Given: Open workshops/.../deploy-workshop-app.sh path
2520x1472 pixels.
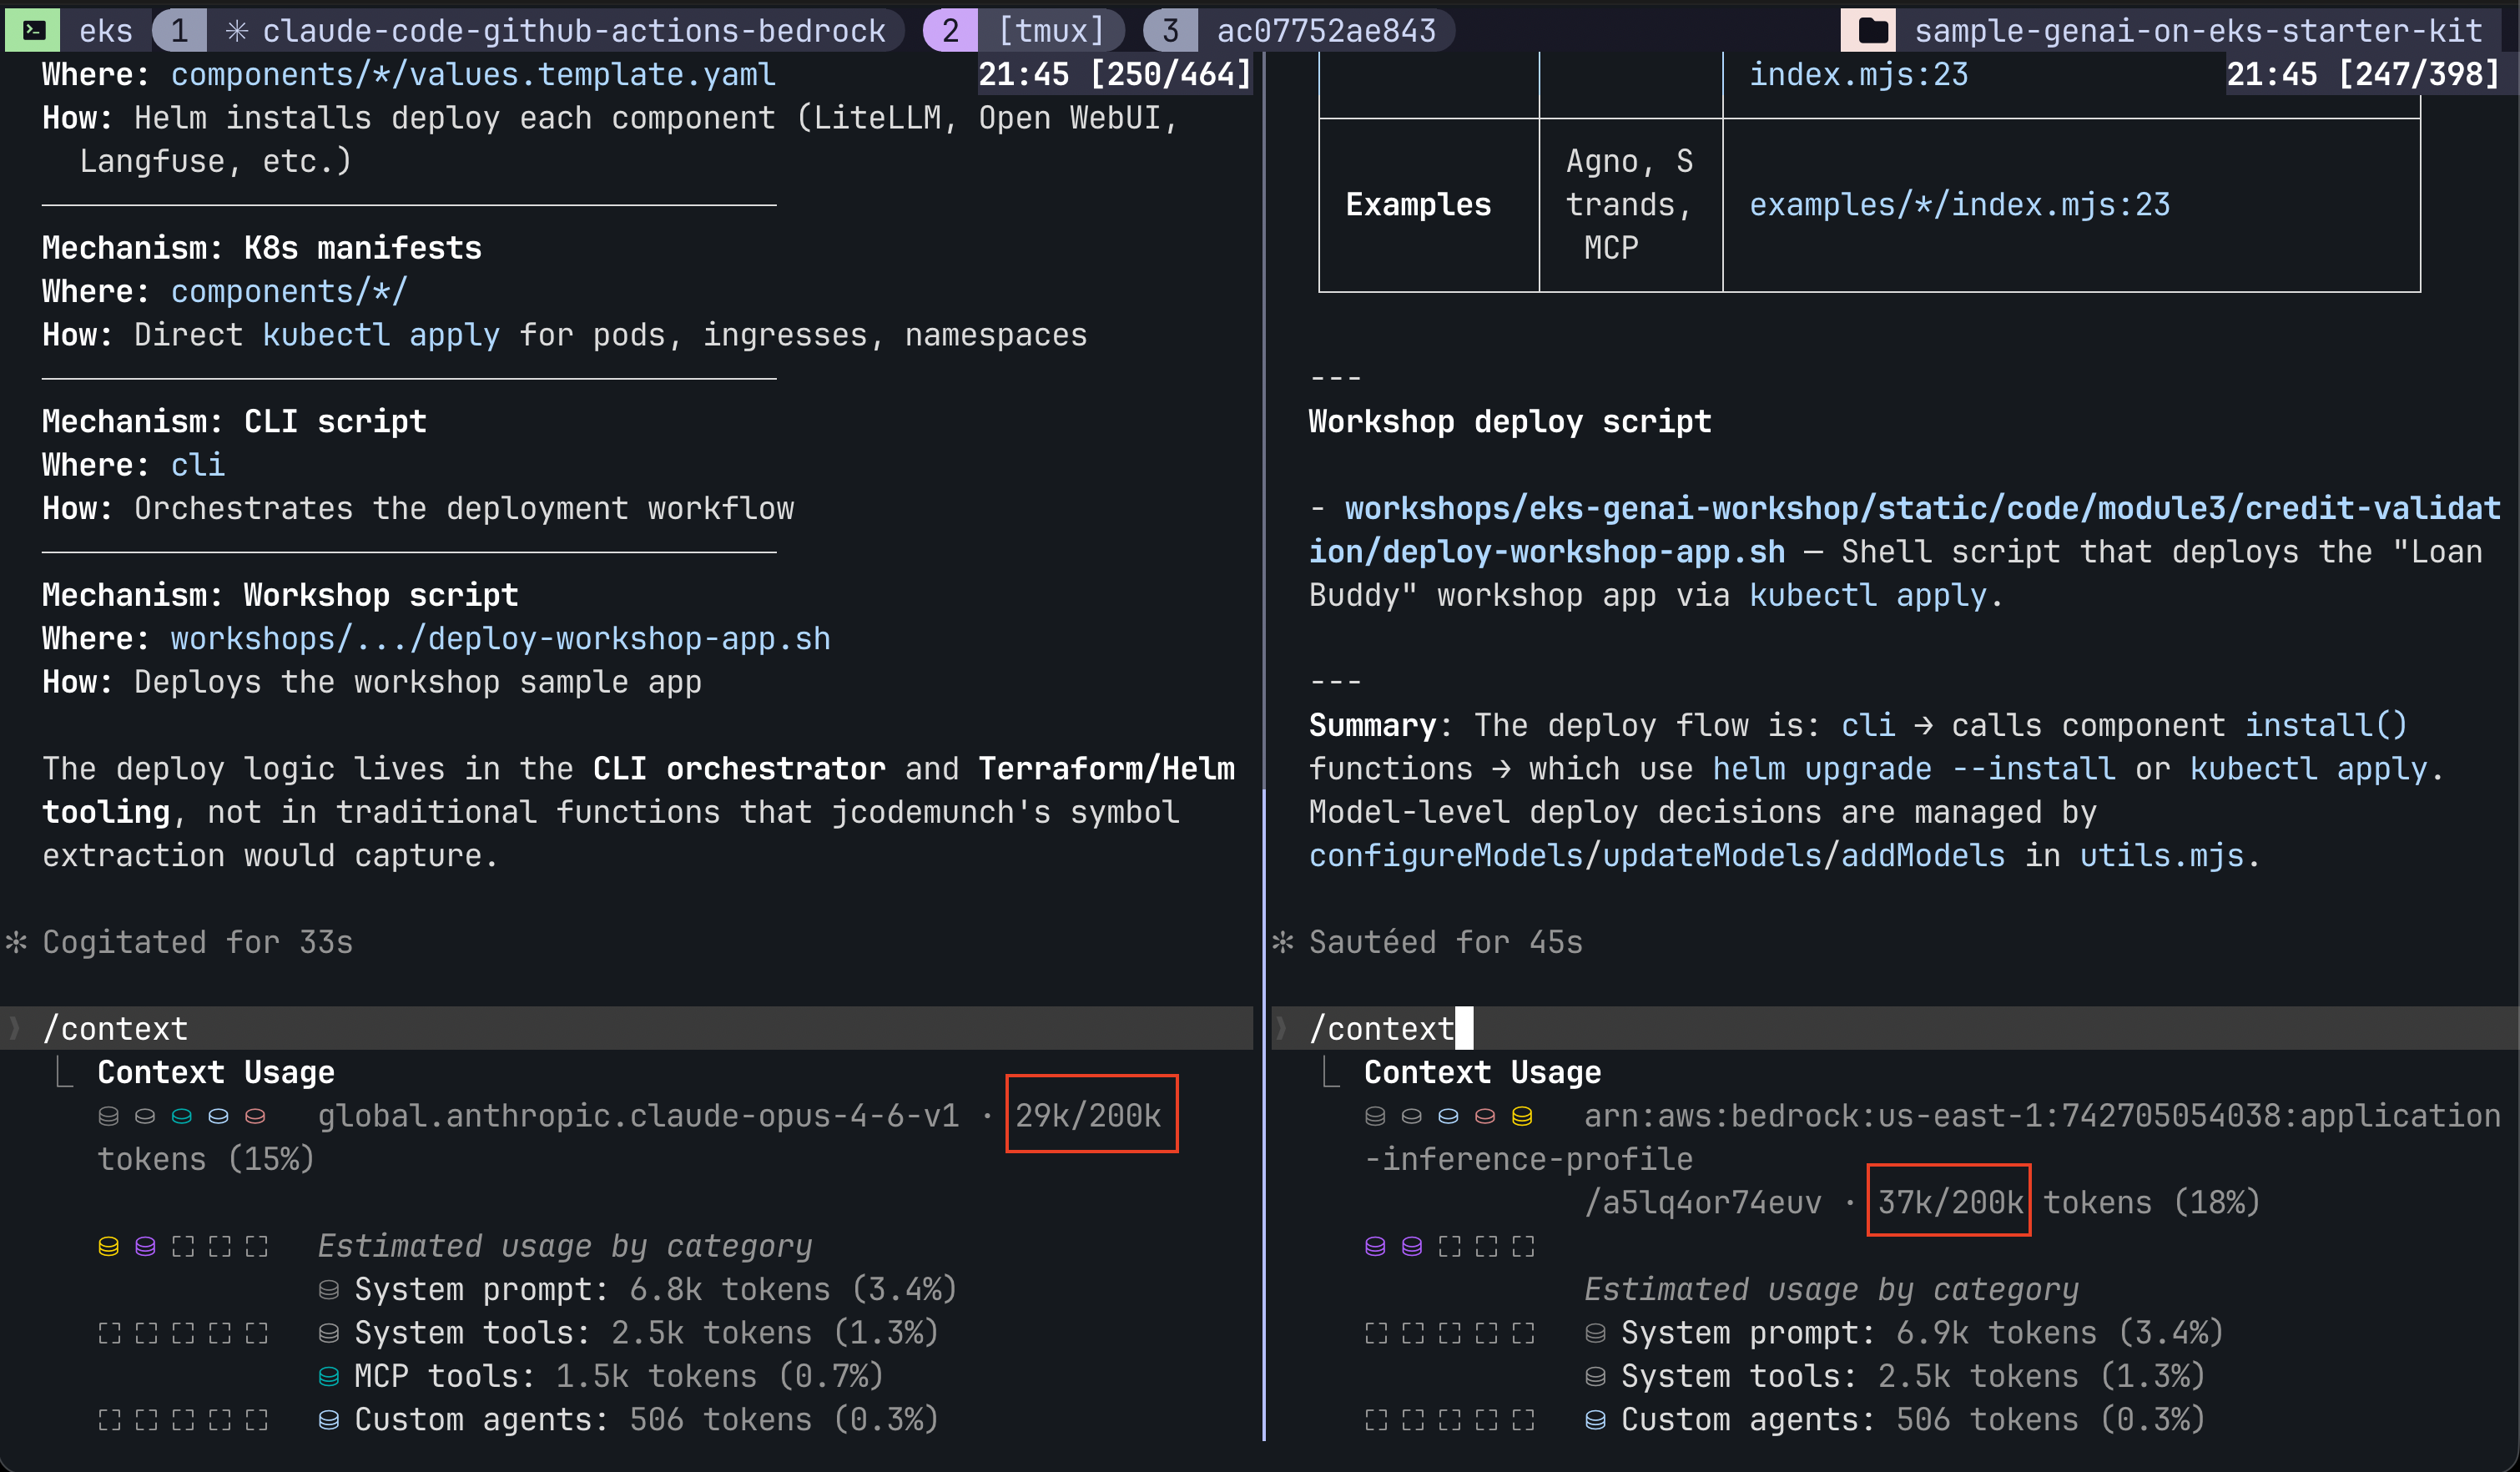Looking at the screenshot, I should coord(500,639).
